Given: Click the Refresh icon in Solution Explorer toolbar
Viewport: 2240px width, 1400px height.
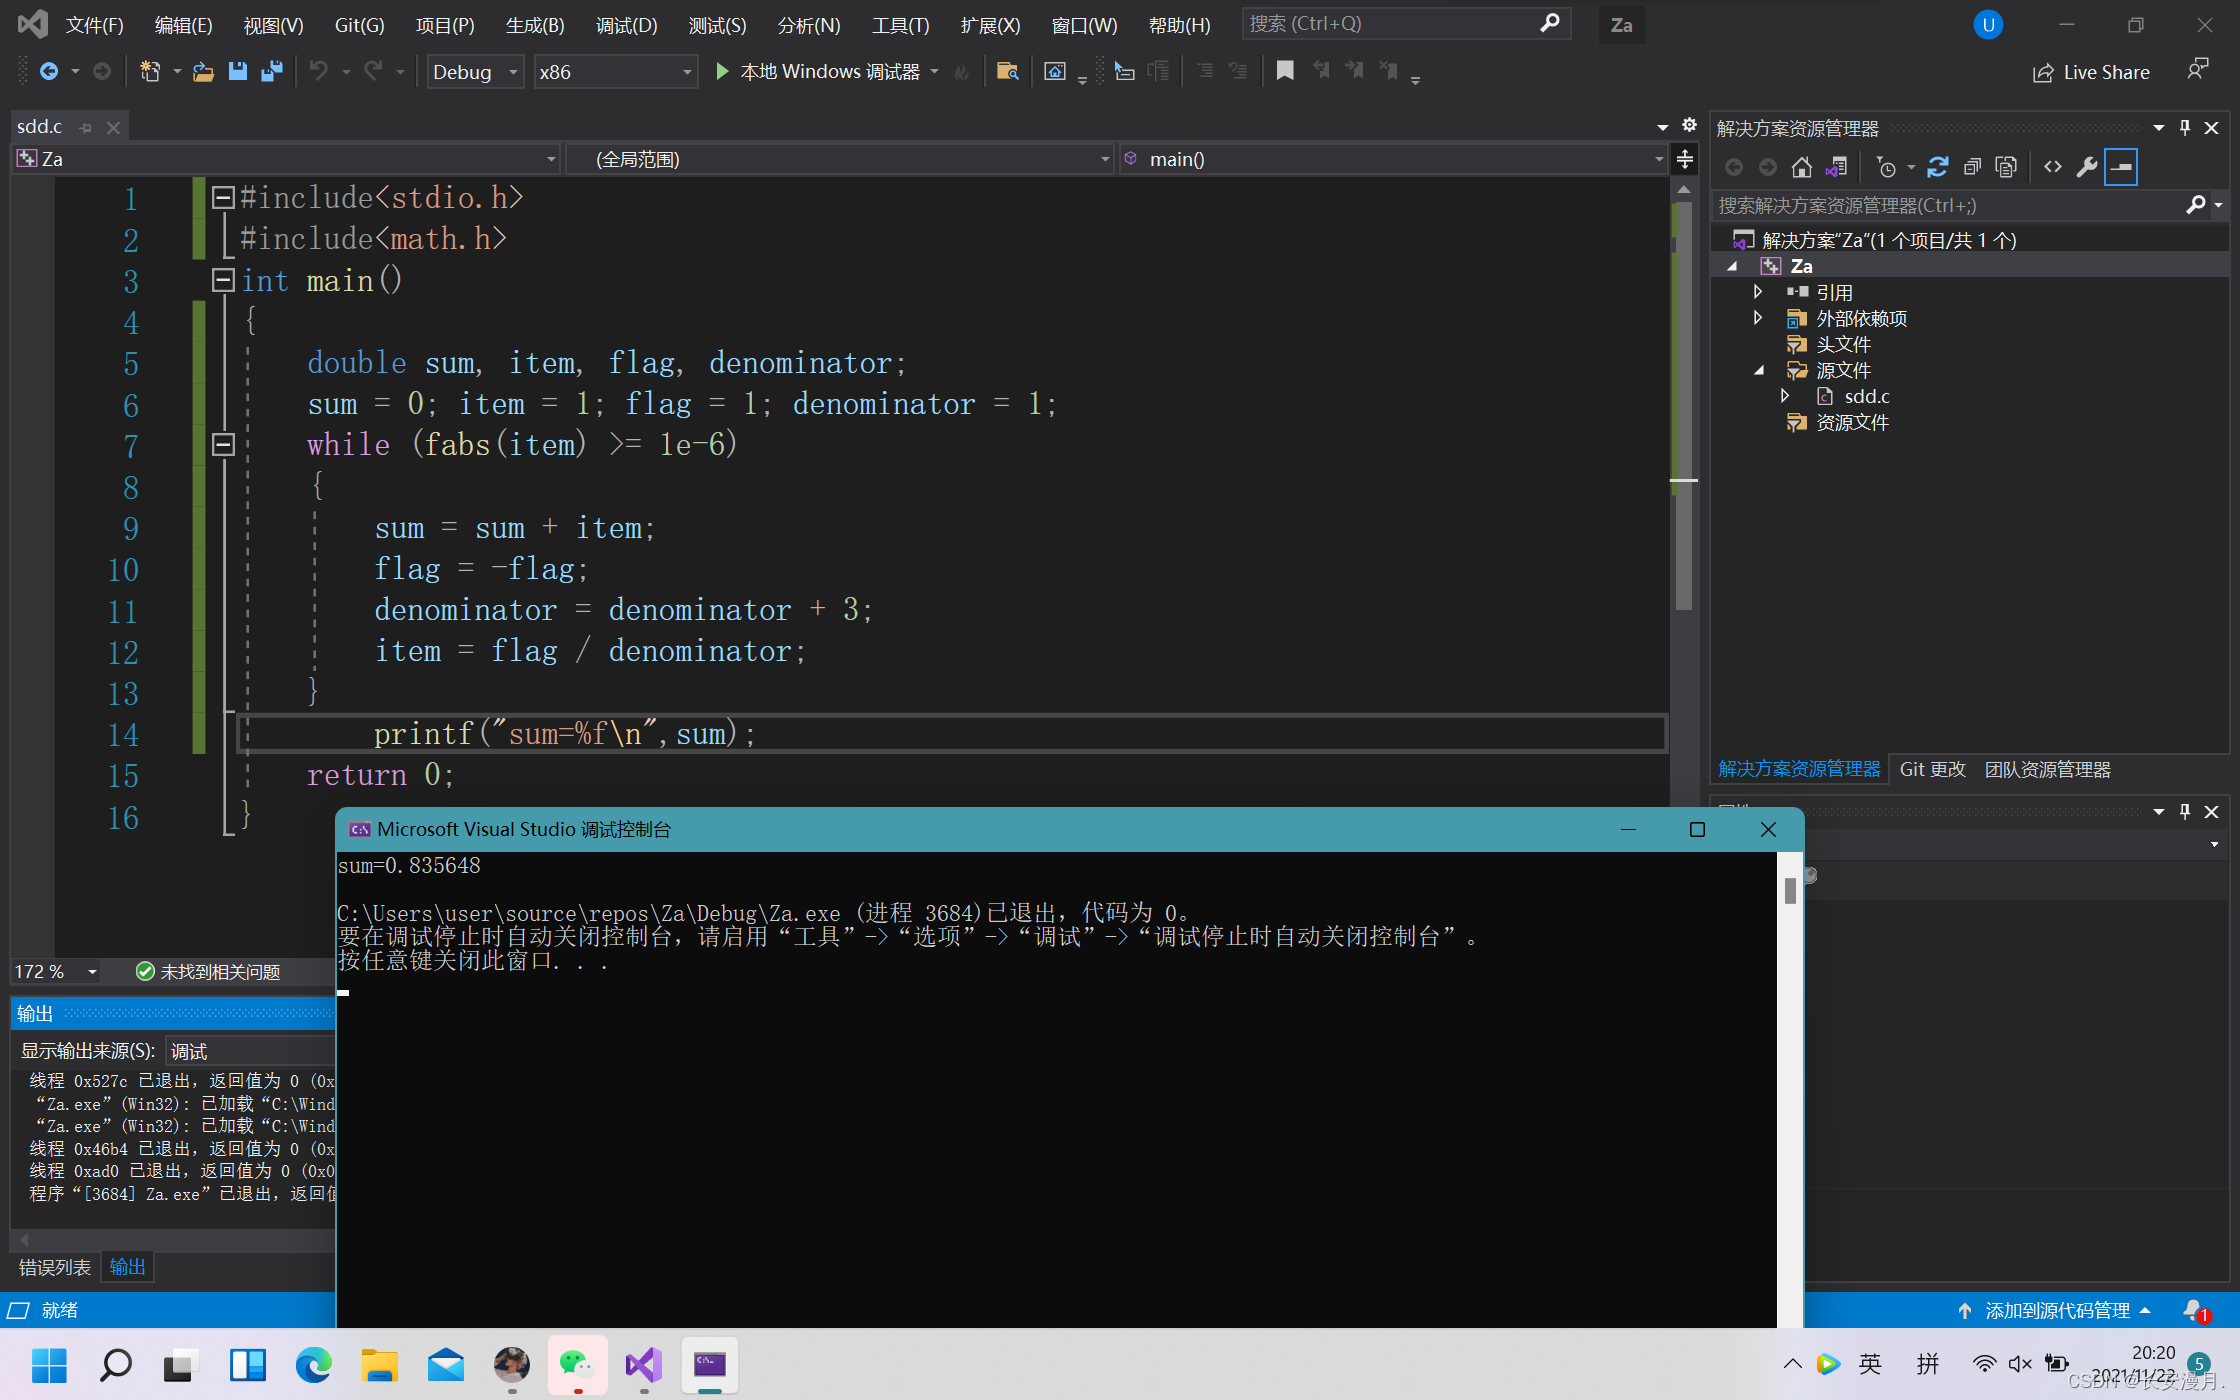Looking at the screenshot, I should (1937, 167).
